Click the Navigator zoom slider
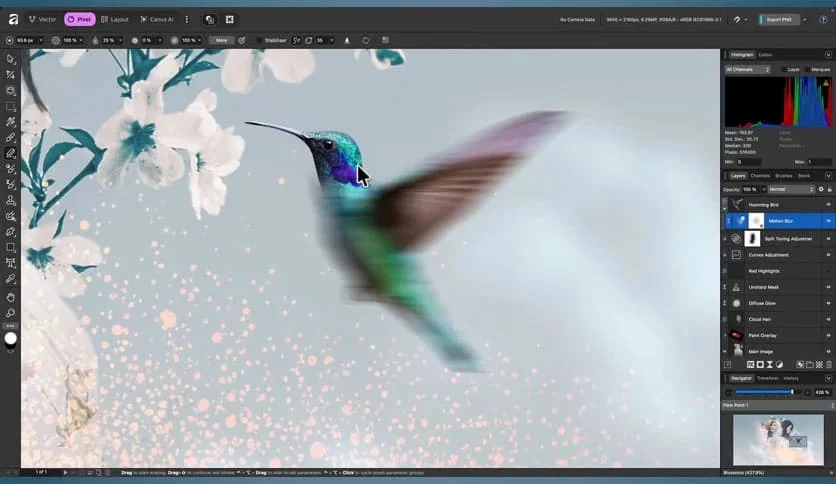 click(767, 392)
